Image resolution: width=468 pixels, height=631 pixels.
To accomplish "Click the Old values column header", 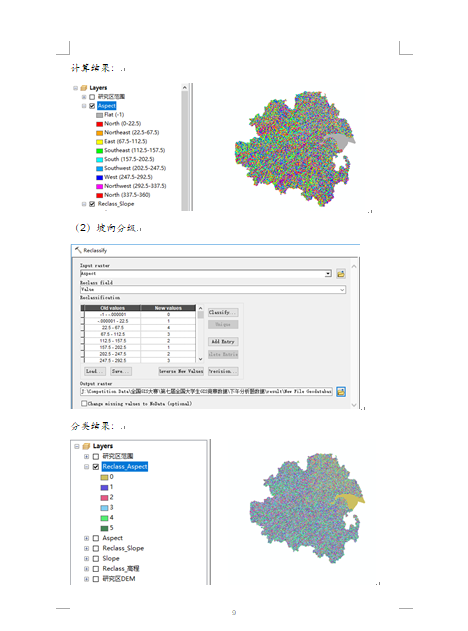I will (x=113, y=308).
